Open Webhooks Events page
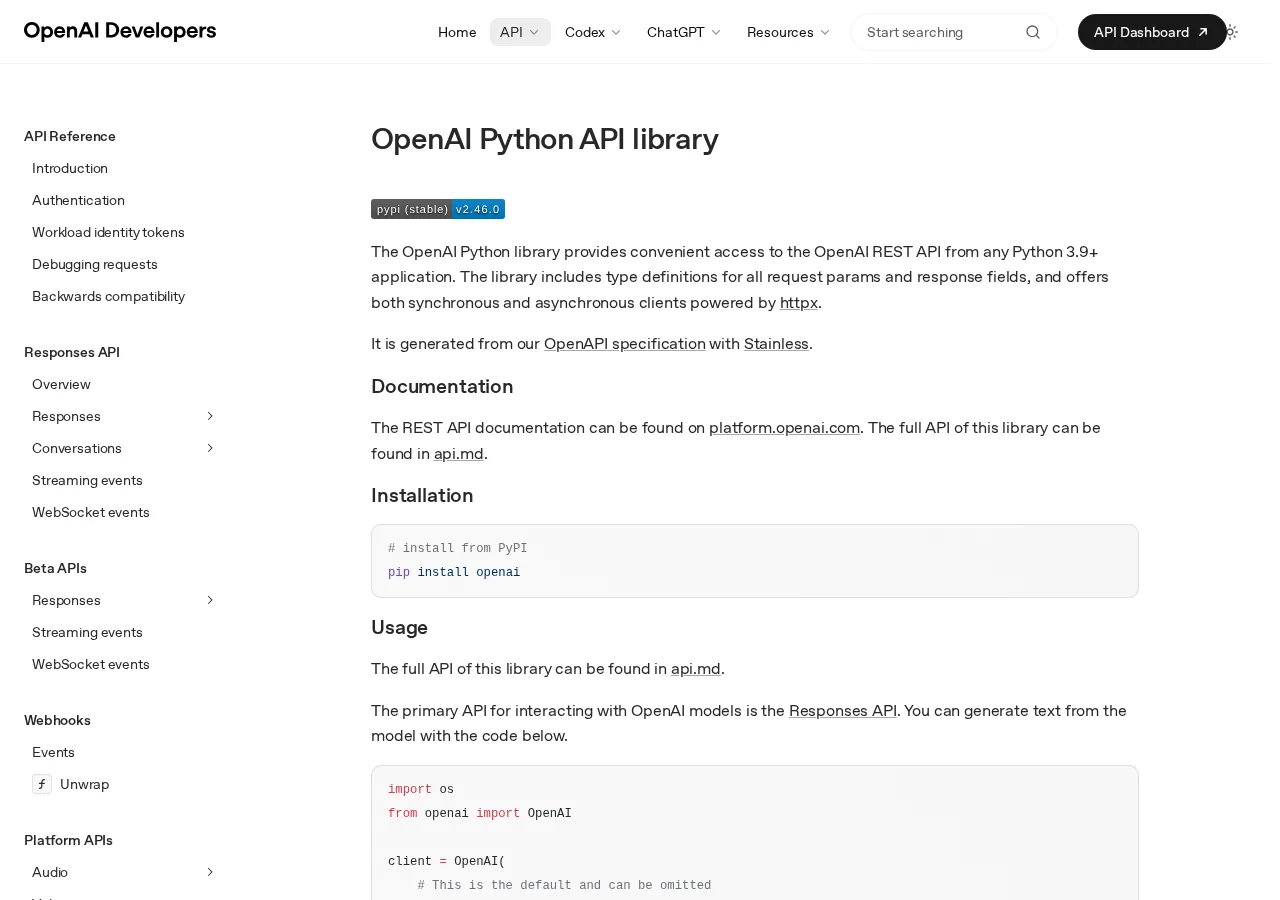The height and width of the screenshot is (900, 1280). [x=53, y=752]
